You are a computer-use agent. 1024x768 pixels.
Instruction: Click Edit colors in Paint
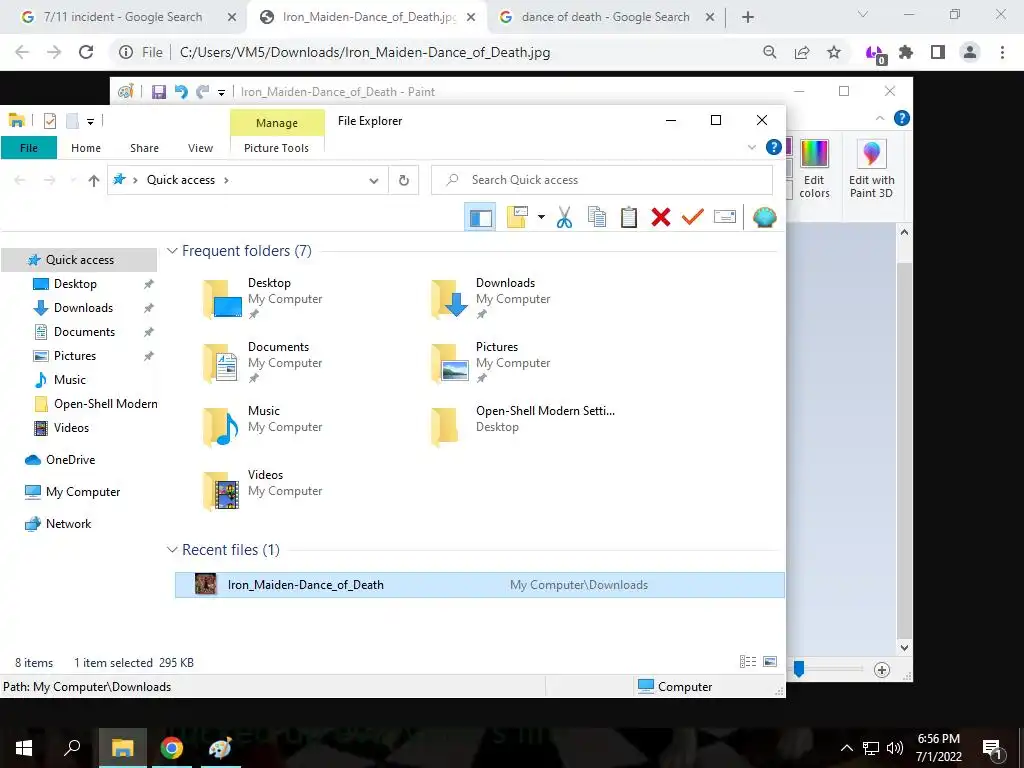point(814,168)
